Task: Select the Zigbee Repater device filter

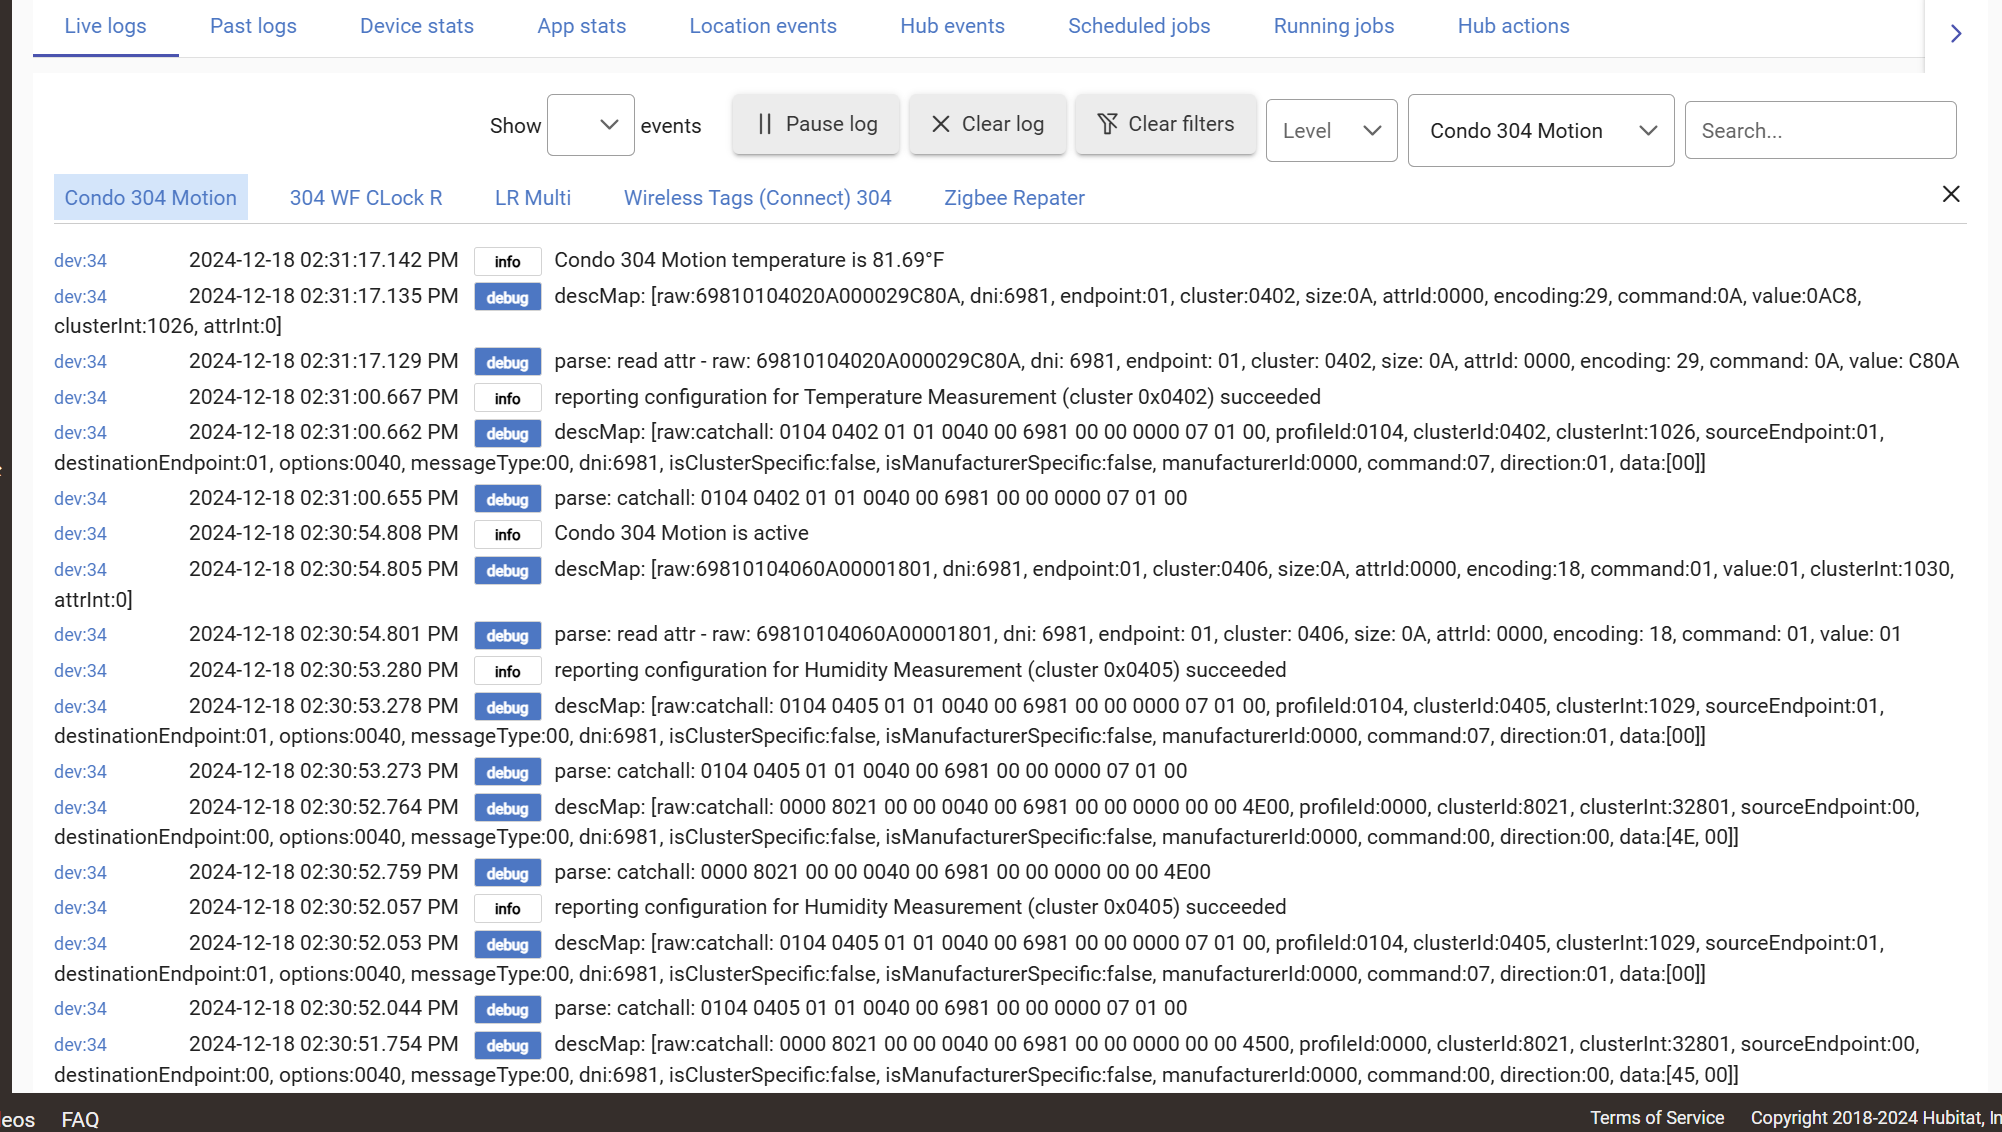Action: (x=1013, y=198)
